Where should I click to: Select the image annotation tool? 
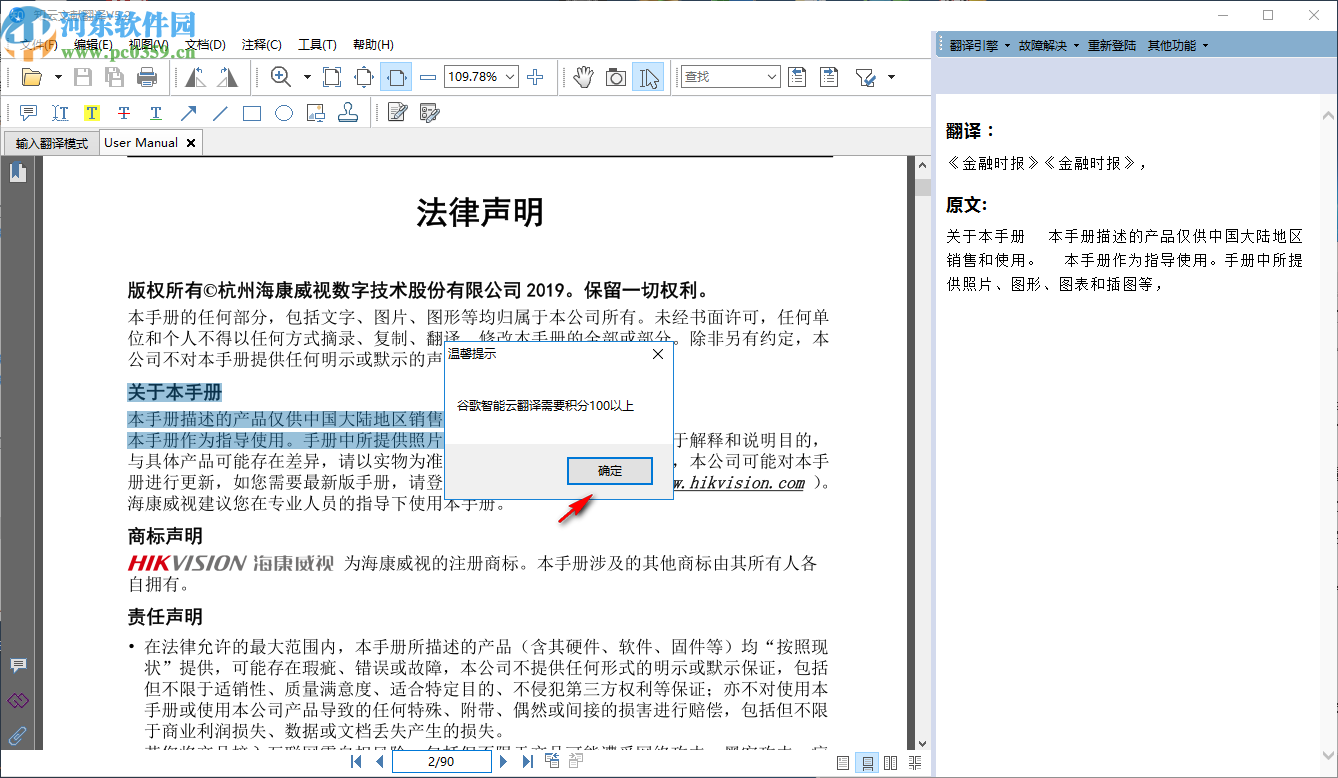316,113
